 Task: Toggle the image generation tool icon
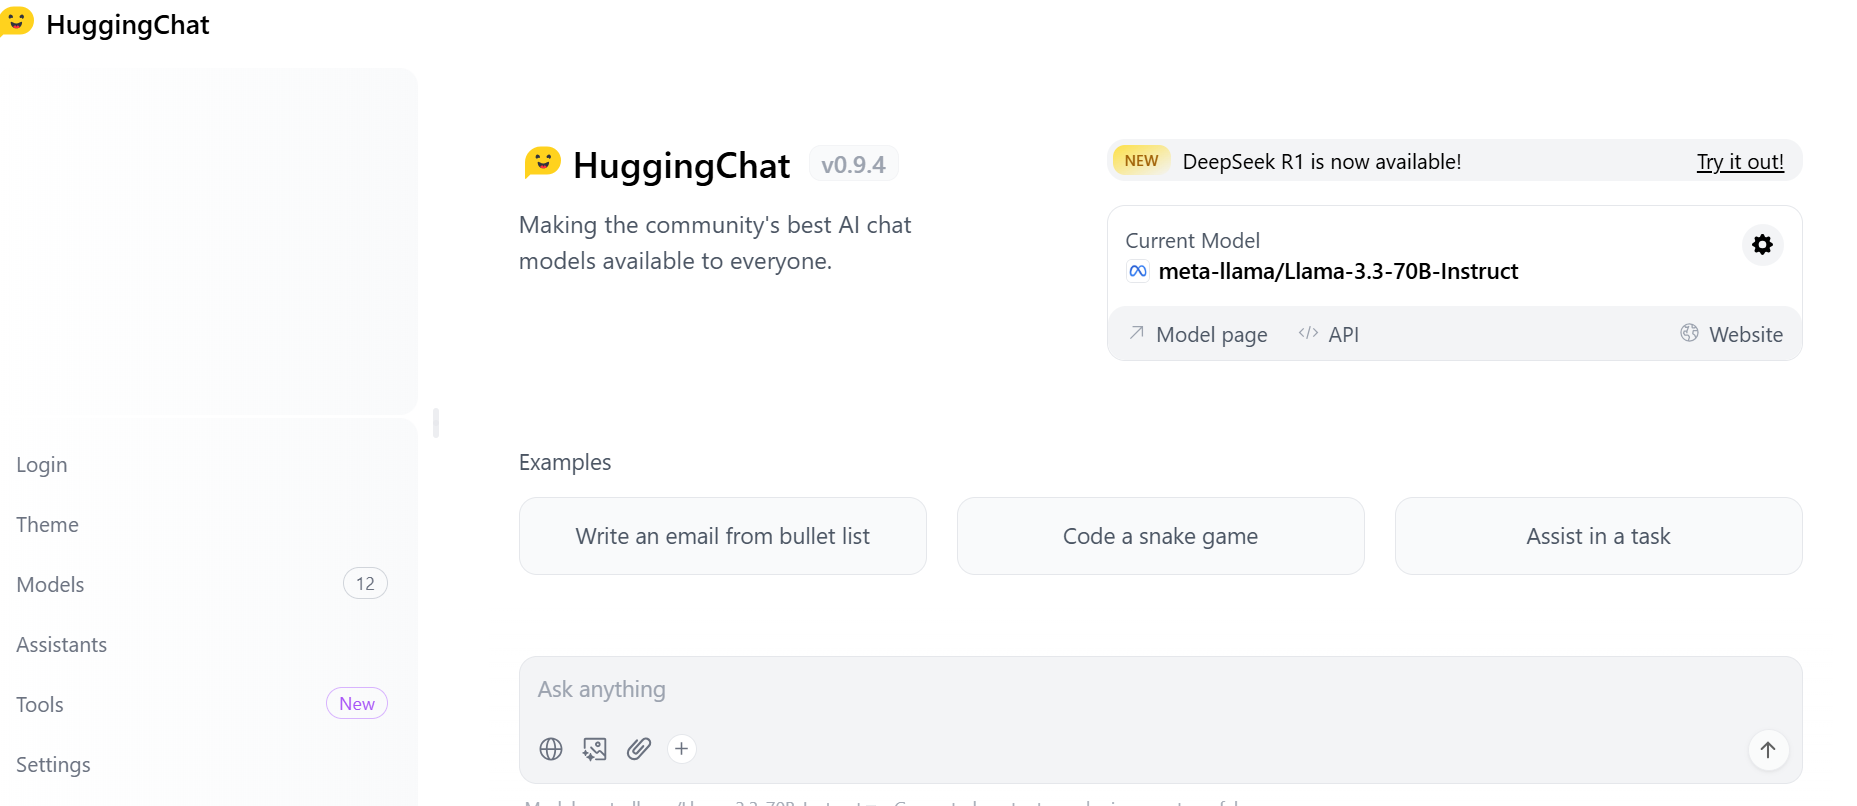pyautogui.click(x=595, y=749)
